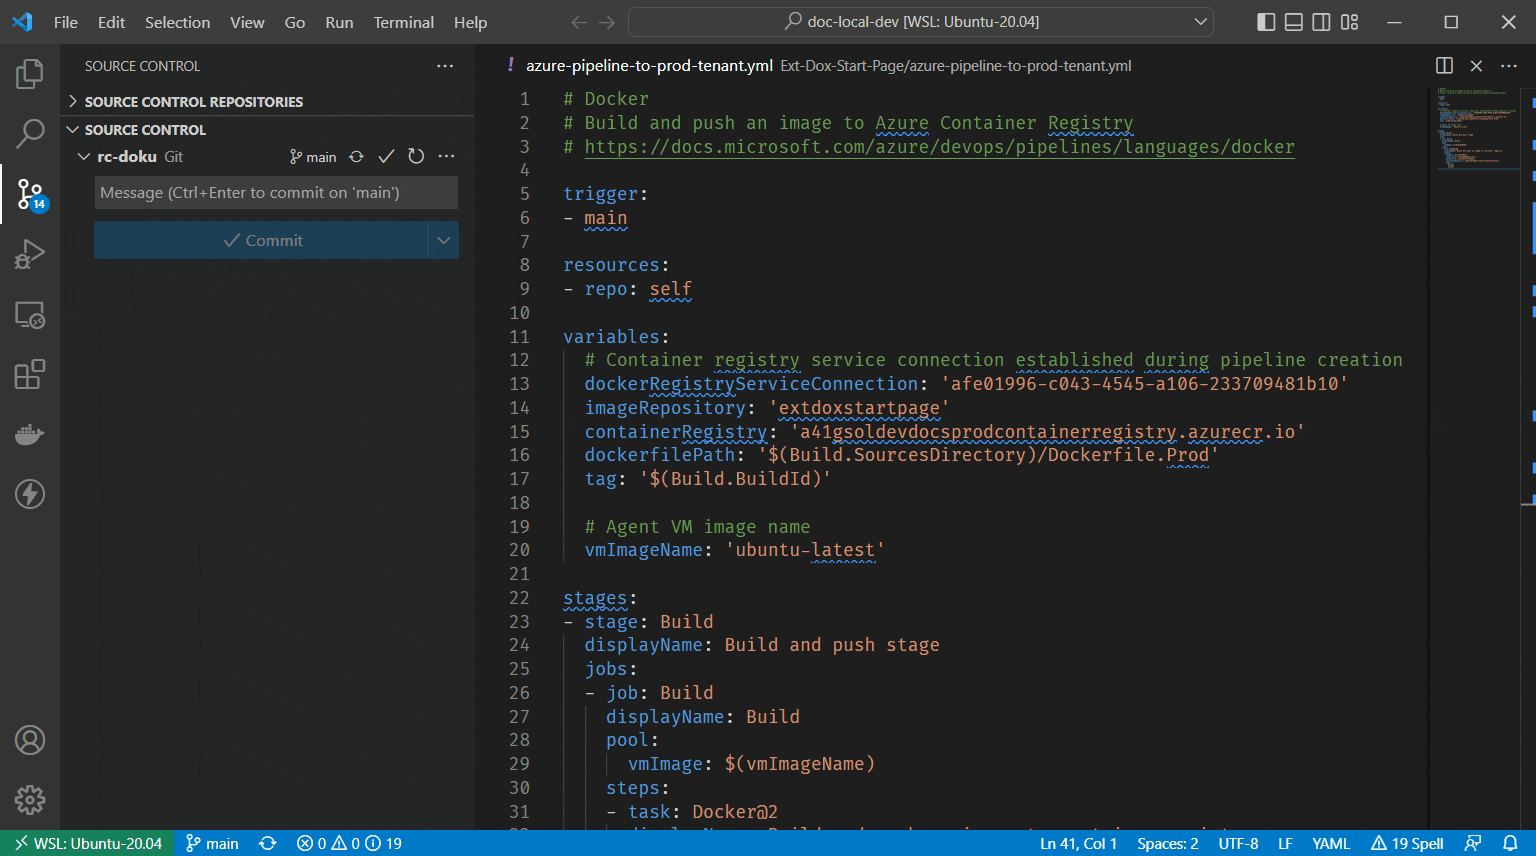Toggle bottom panel visibility
This screenshot has width=1536, height=856.
click(x=1293, y=22)
